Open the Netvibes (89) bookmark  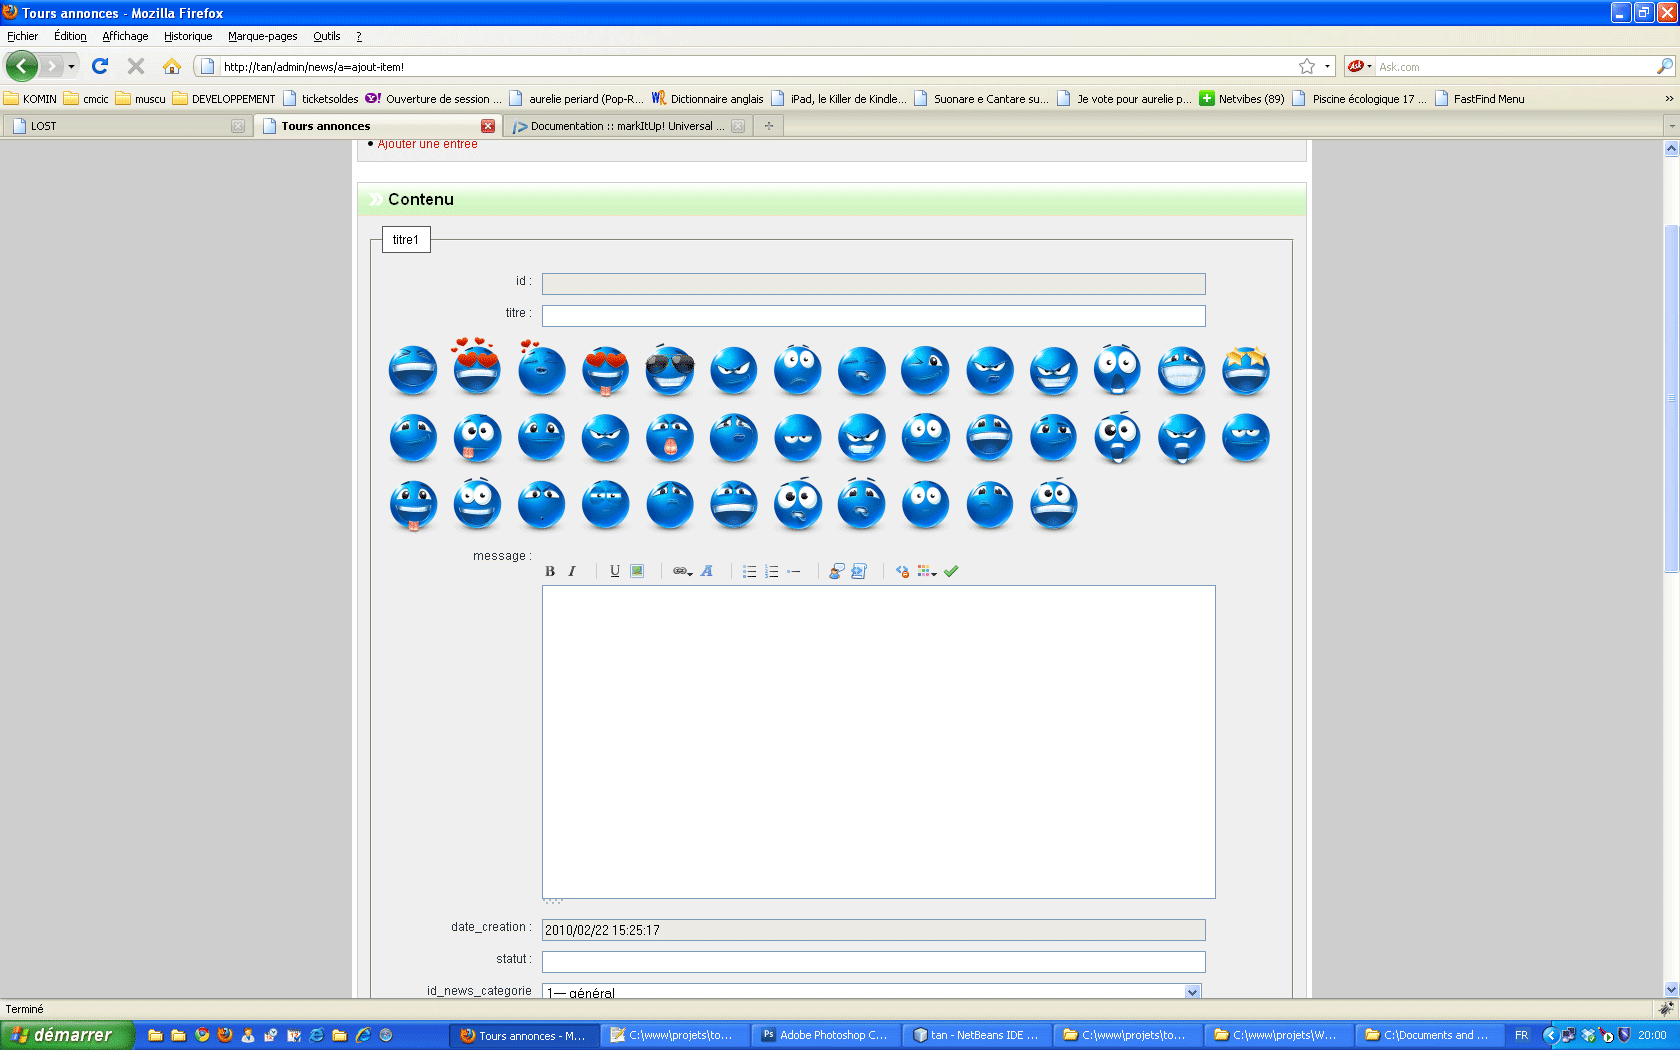click(x=1242, y=99)
